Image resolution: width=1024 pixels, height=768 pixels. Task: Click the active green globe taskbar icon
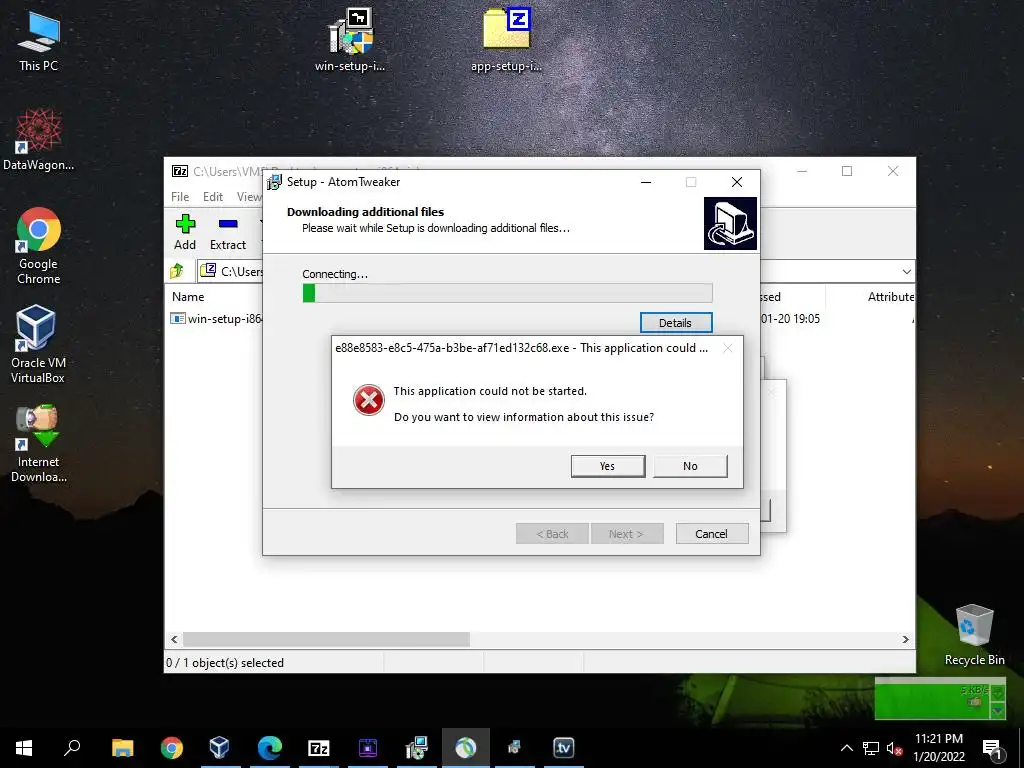click(x=466, y=748)
